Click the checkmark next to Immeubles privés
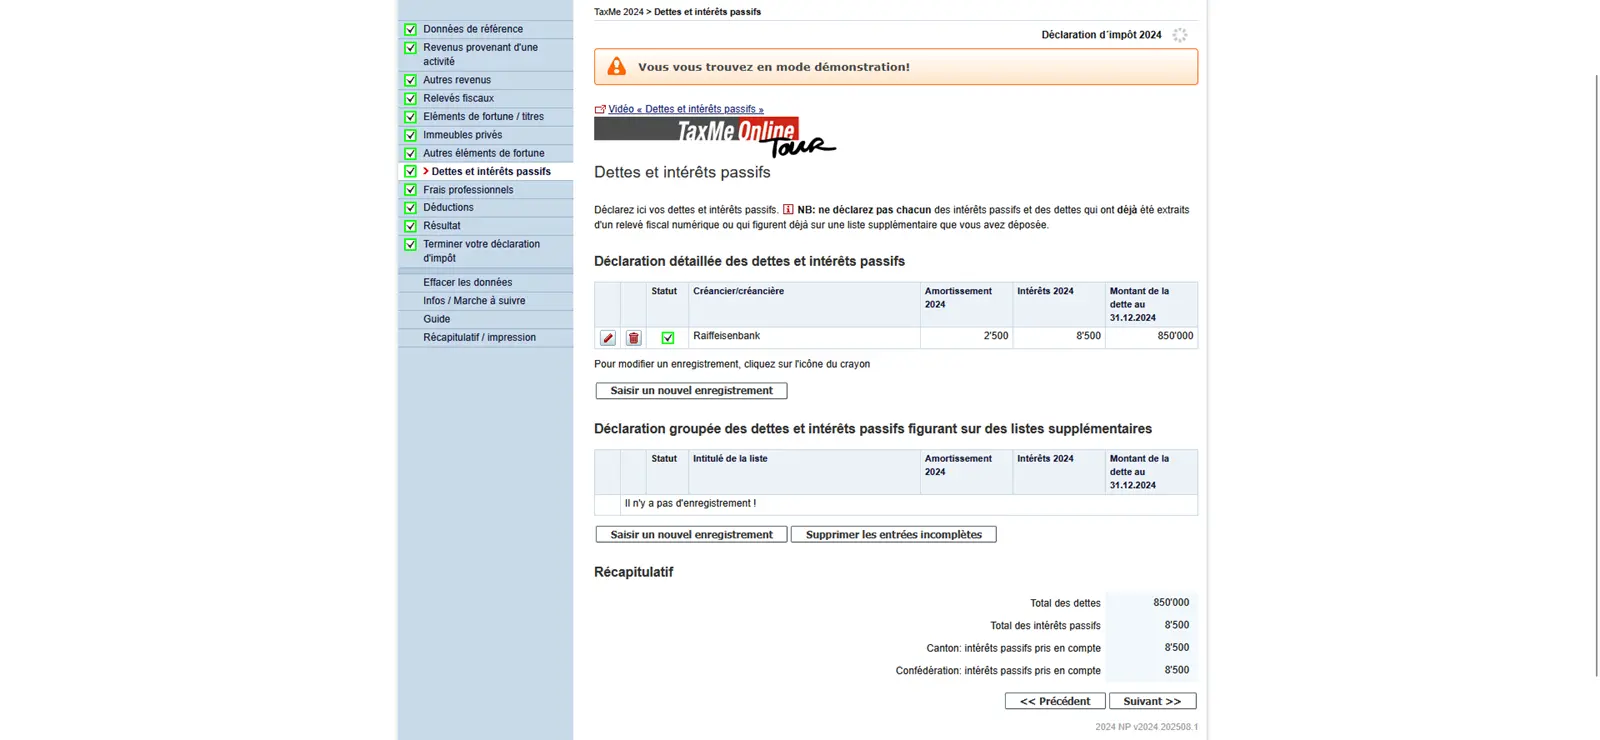The image size is (1600, 740). (410, 135)
